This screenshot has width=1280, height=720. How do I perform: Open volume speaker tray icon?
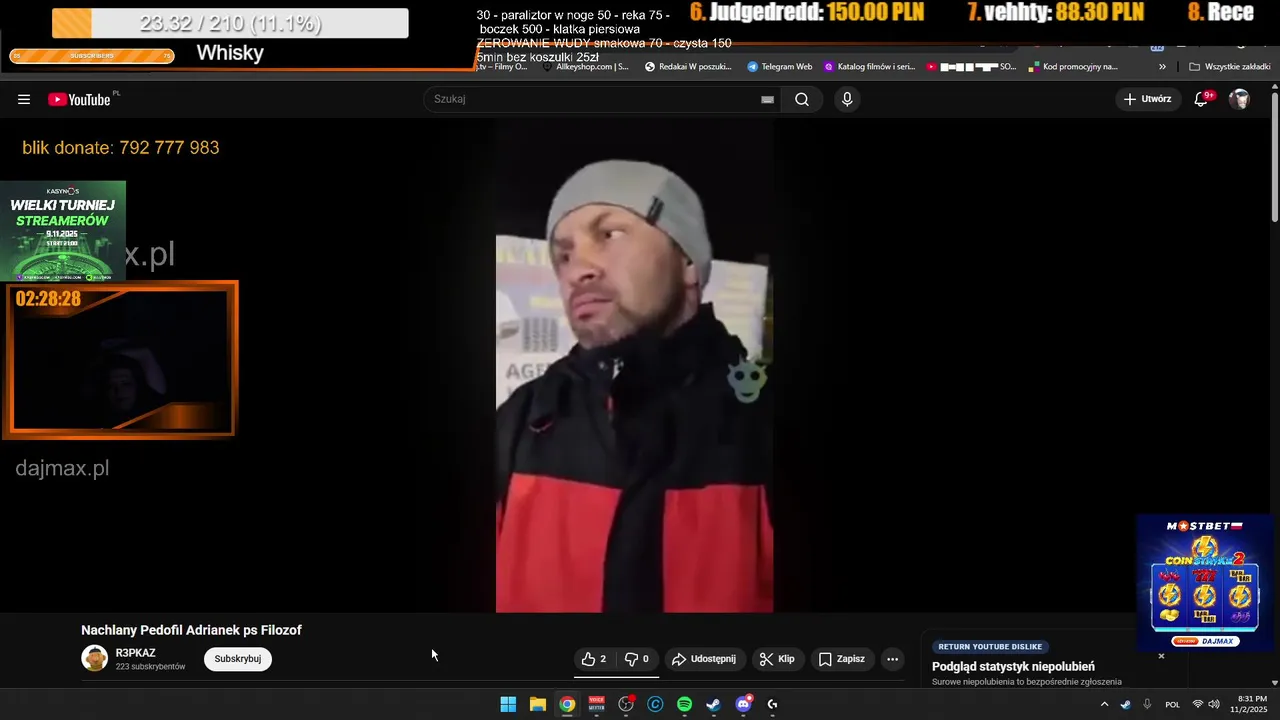(1214, 704)
